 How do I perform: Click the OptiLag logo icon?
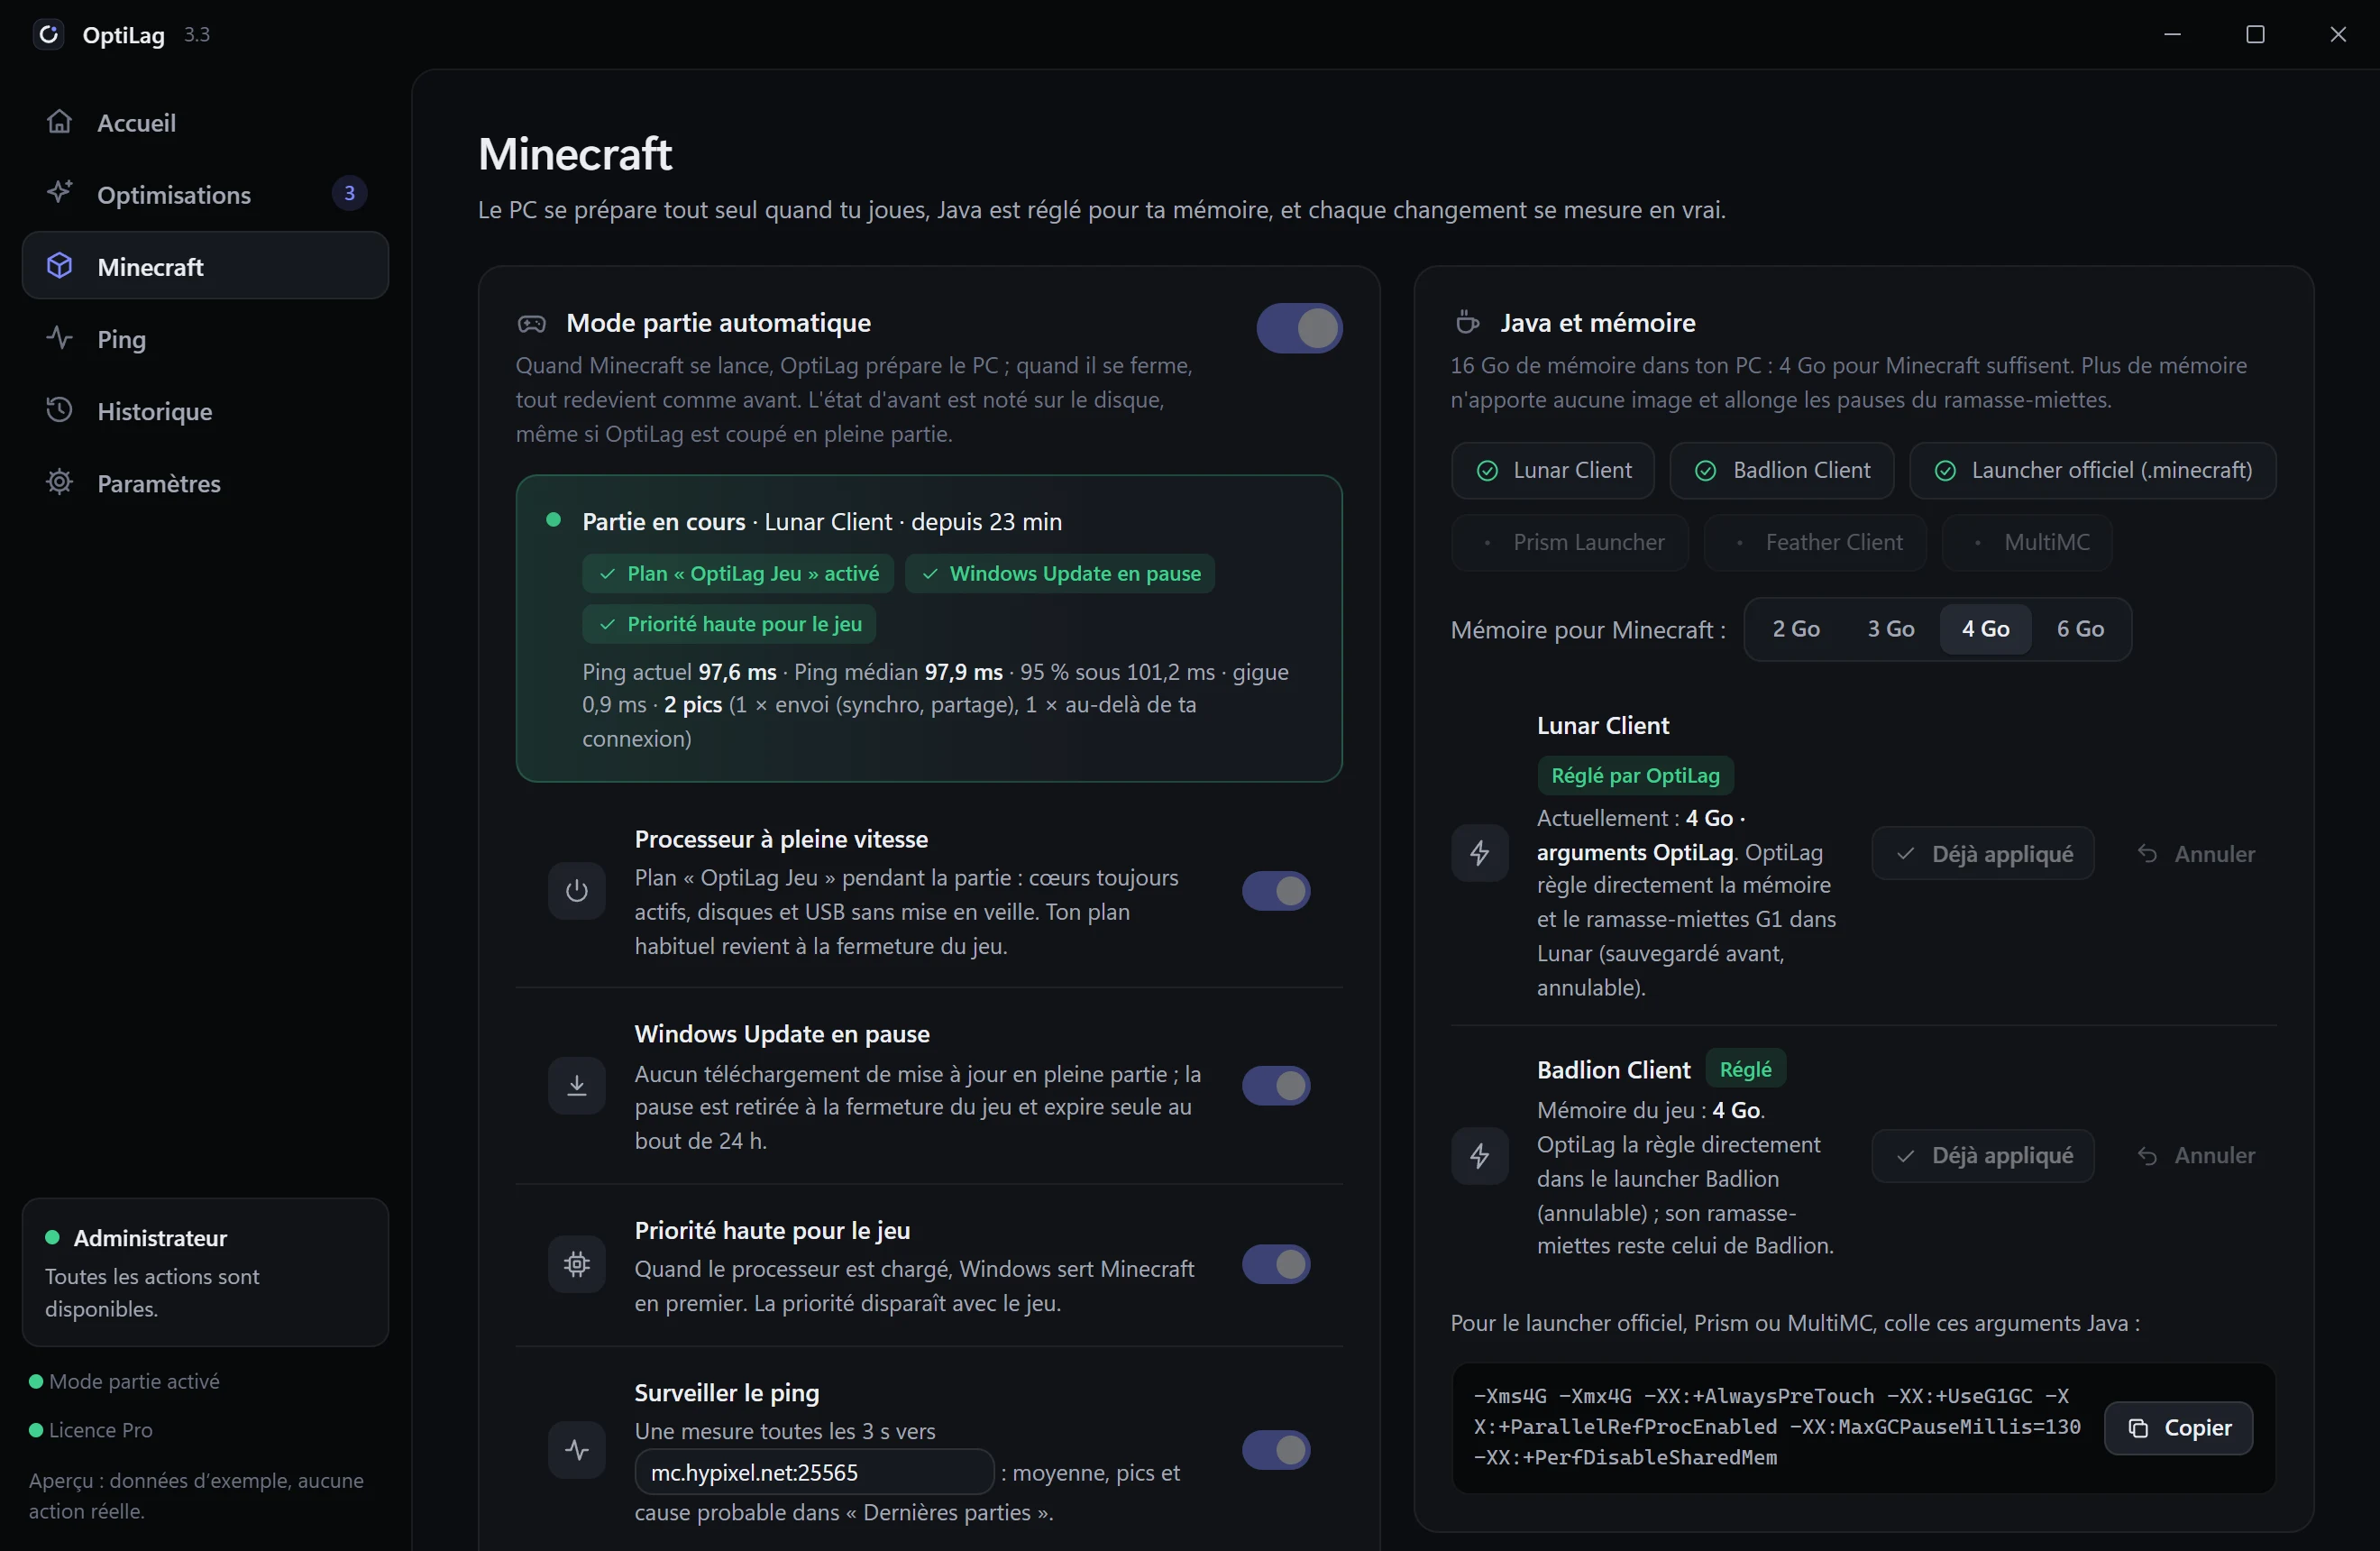(48, 35)
